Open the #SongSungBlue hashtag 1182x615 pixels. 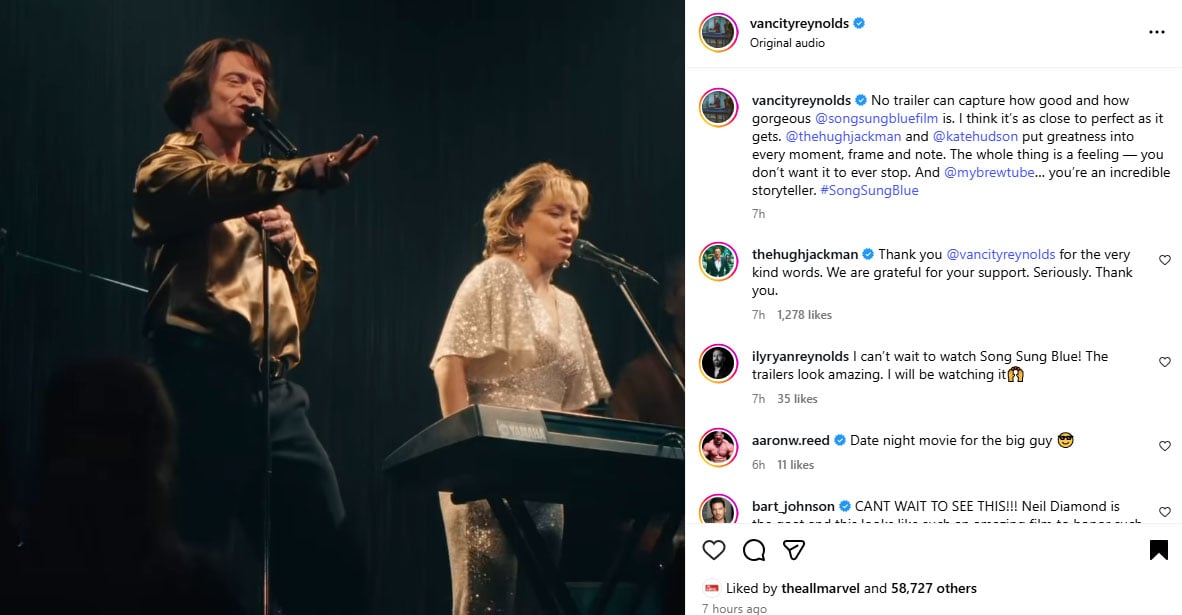coord(868,190)
